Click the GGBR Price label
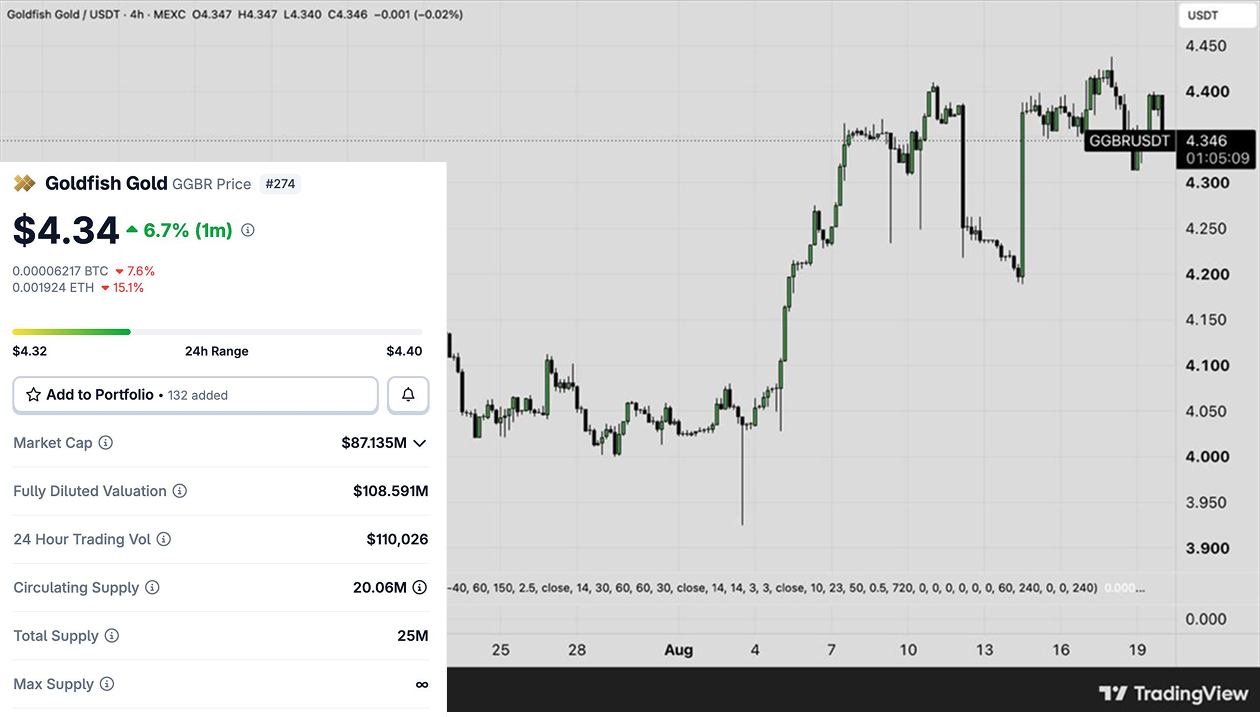Screen dimensions: 1260x717 click(212, 184)
